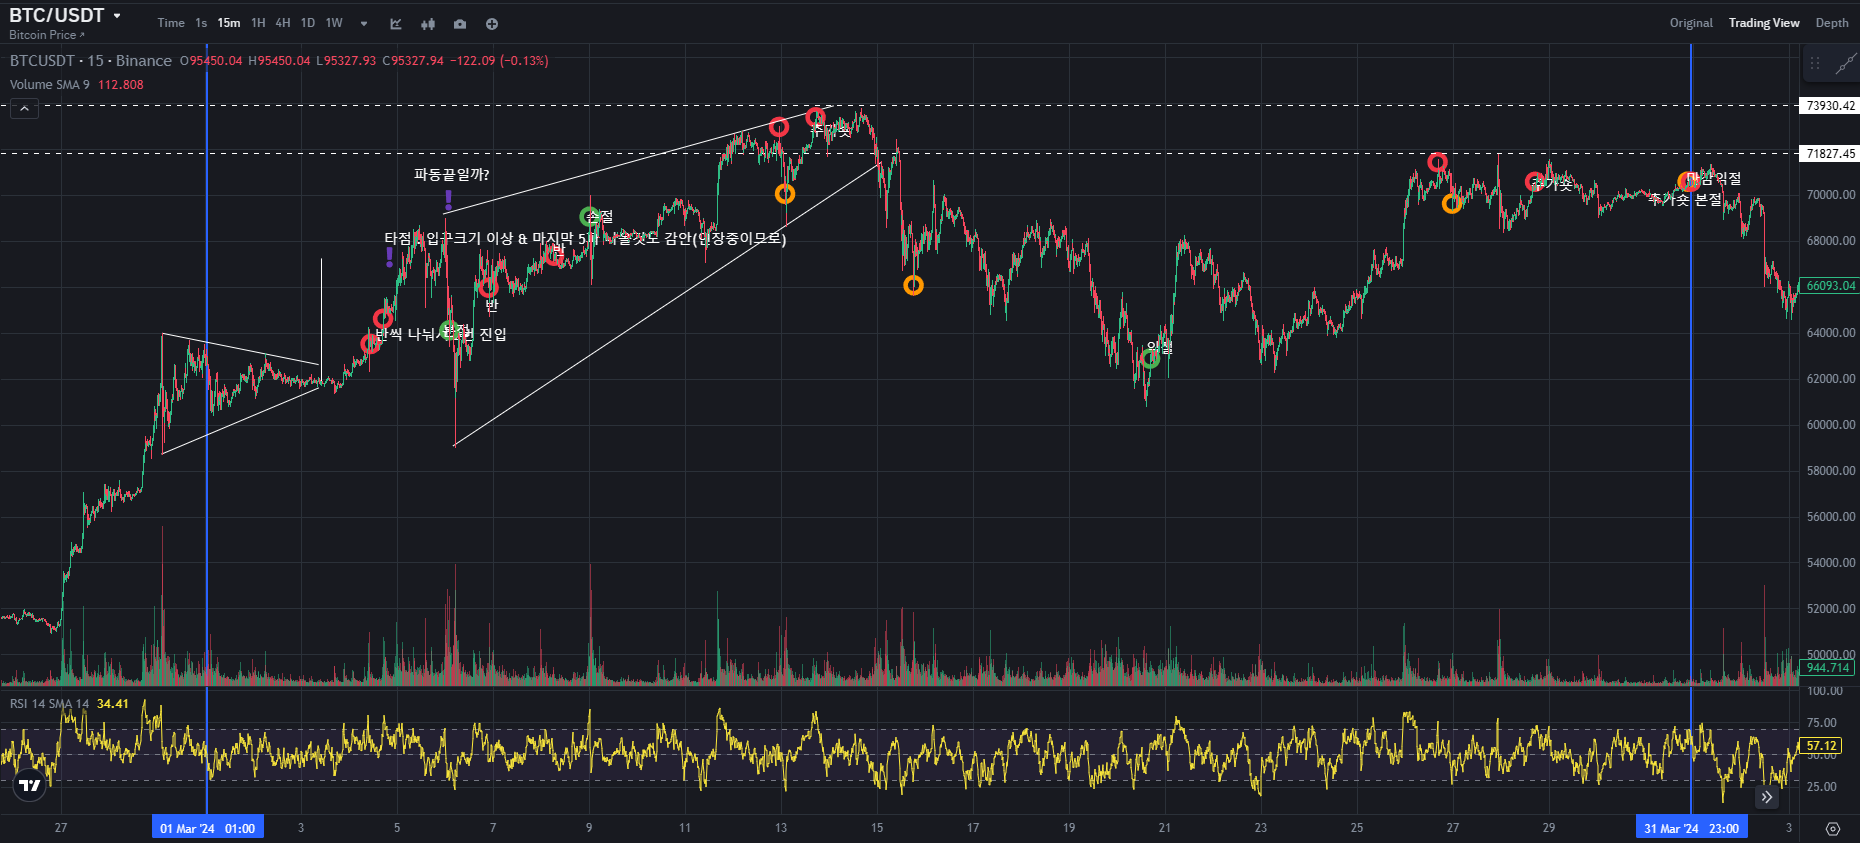Open chart settings gear icon
Viewport: 1860px width, 843px height.
(1833, 829)
